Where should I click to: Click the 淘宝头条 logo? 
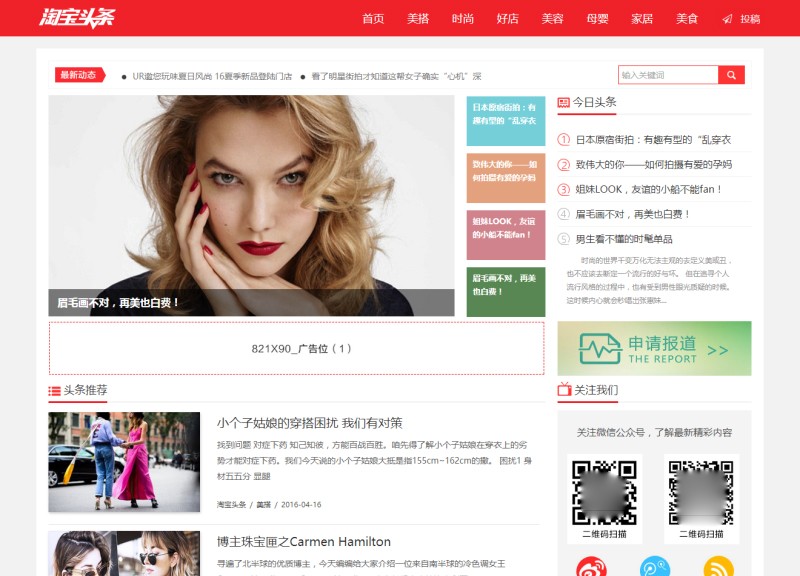pos(77,18)
